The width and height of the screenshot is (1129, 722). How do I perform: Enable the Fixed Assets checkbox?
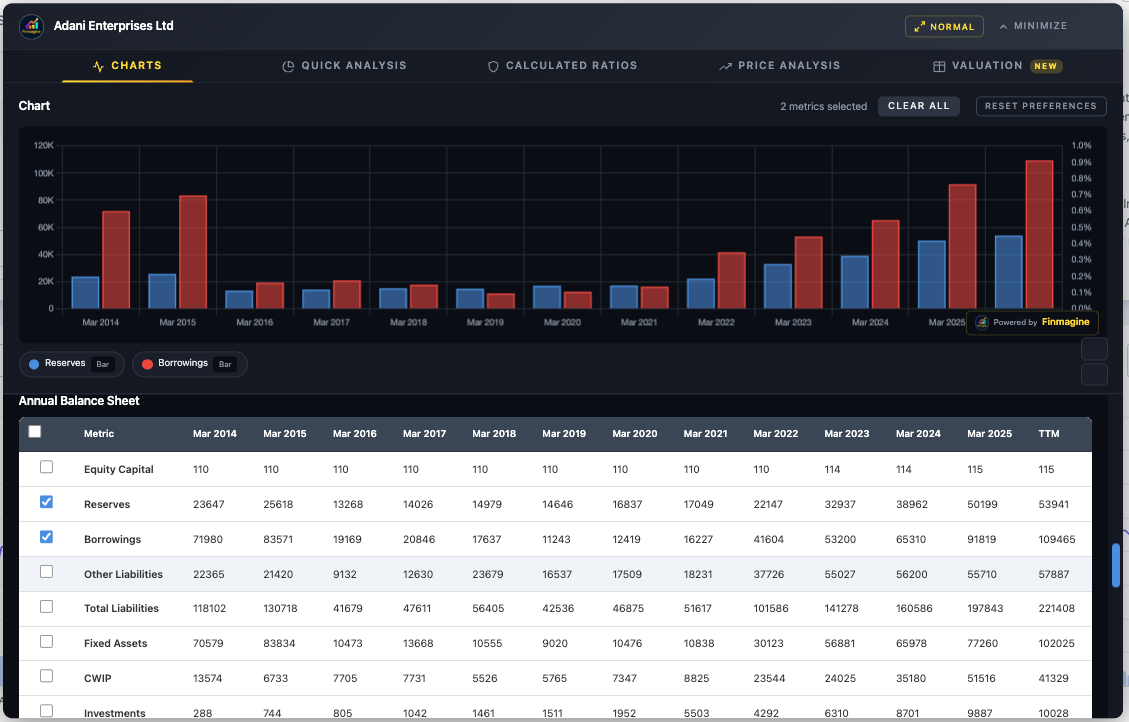[x=46, y=641]
